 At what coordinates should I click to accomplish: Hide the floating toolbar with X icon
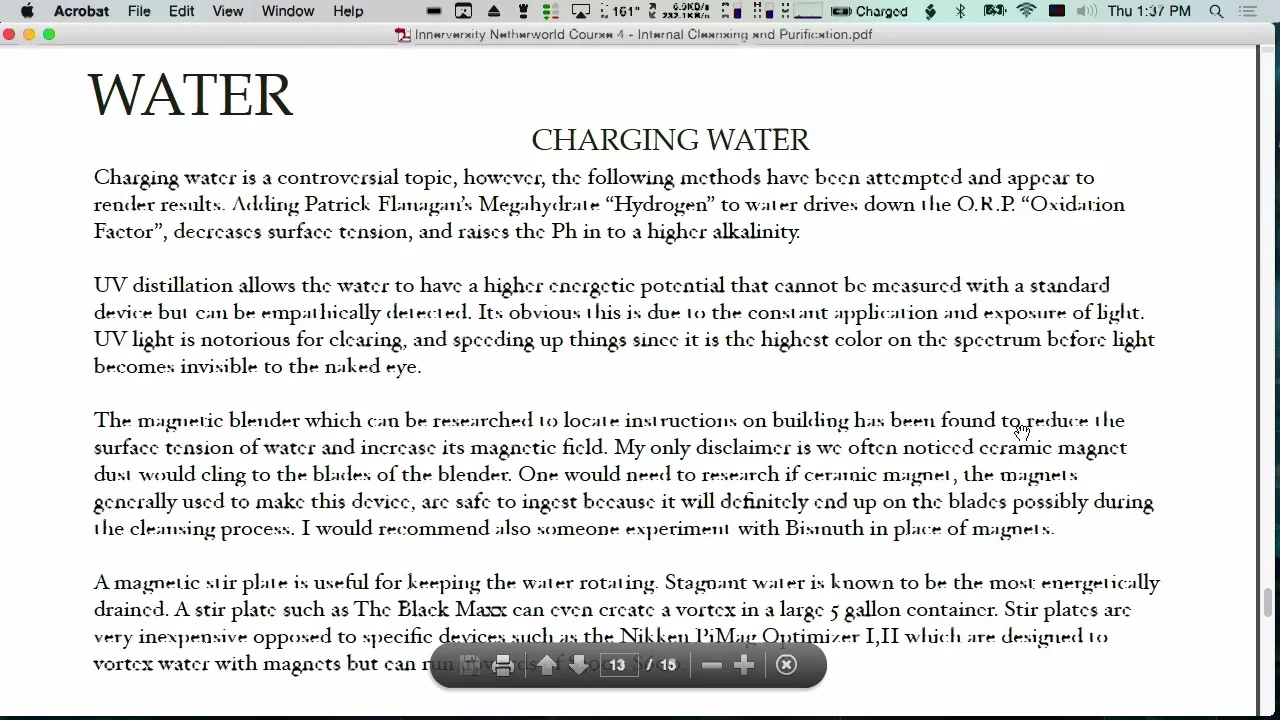(x=787, y=666)
